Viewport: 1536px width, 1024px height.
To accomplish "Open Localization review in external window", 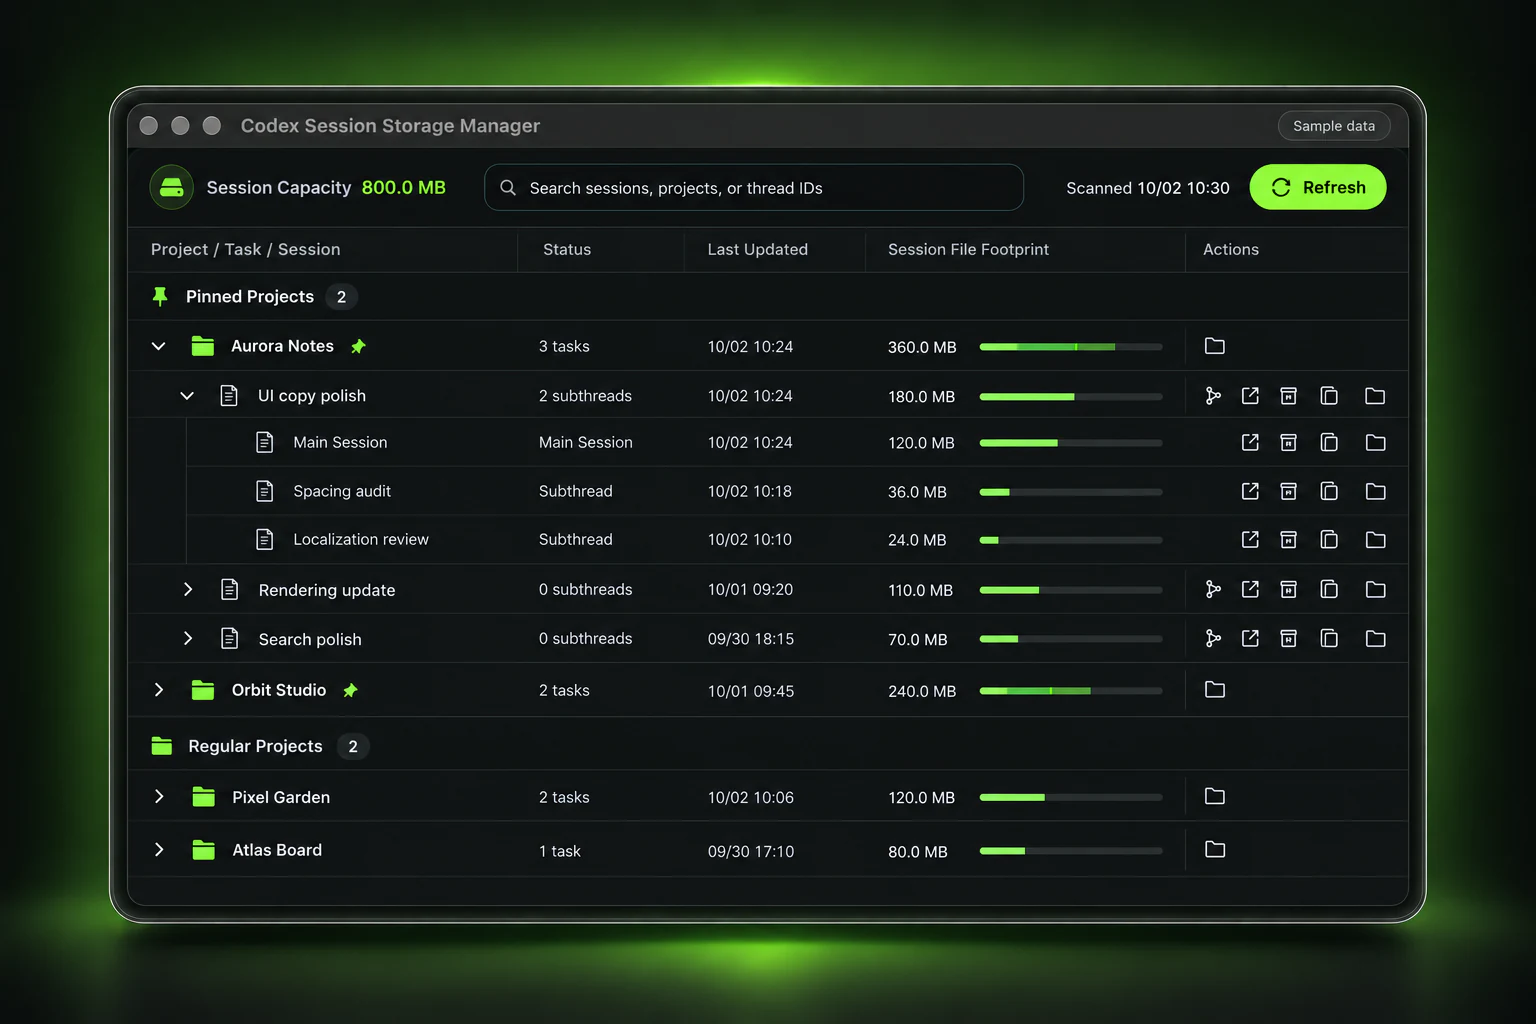I will click(x=1250, y=540).
